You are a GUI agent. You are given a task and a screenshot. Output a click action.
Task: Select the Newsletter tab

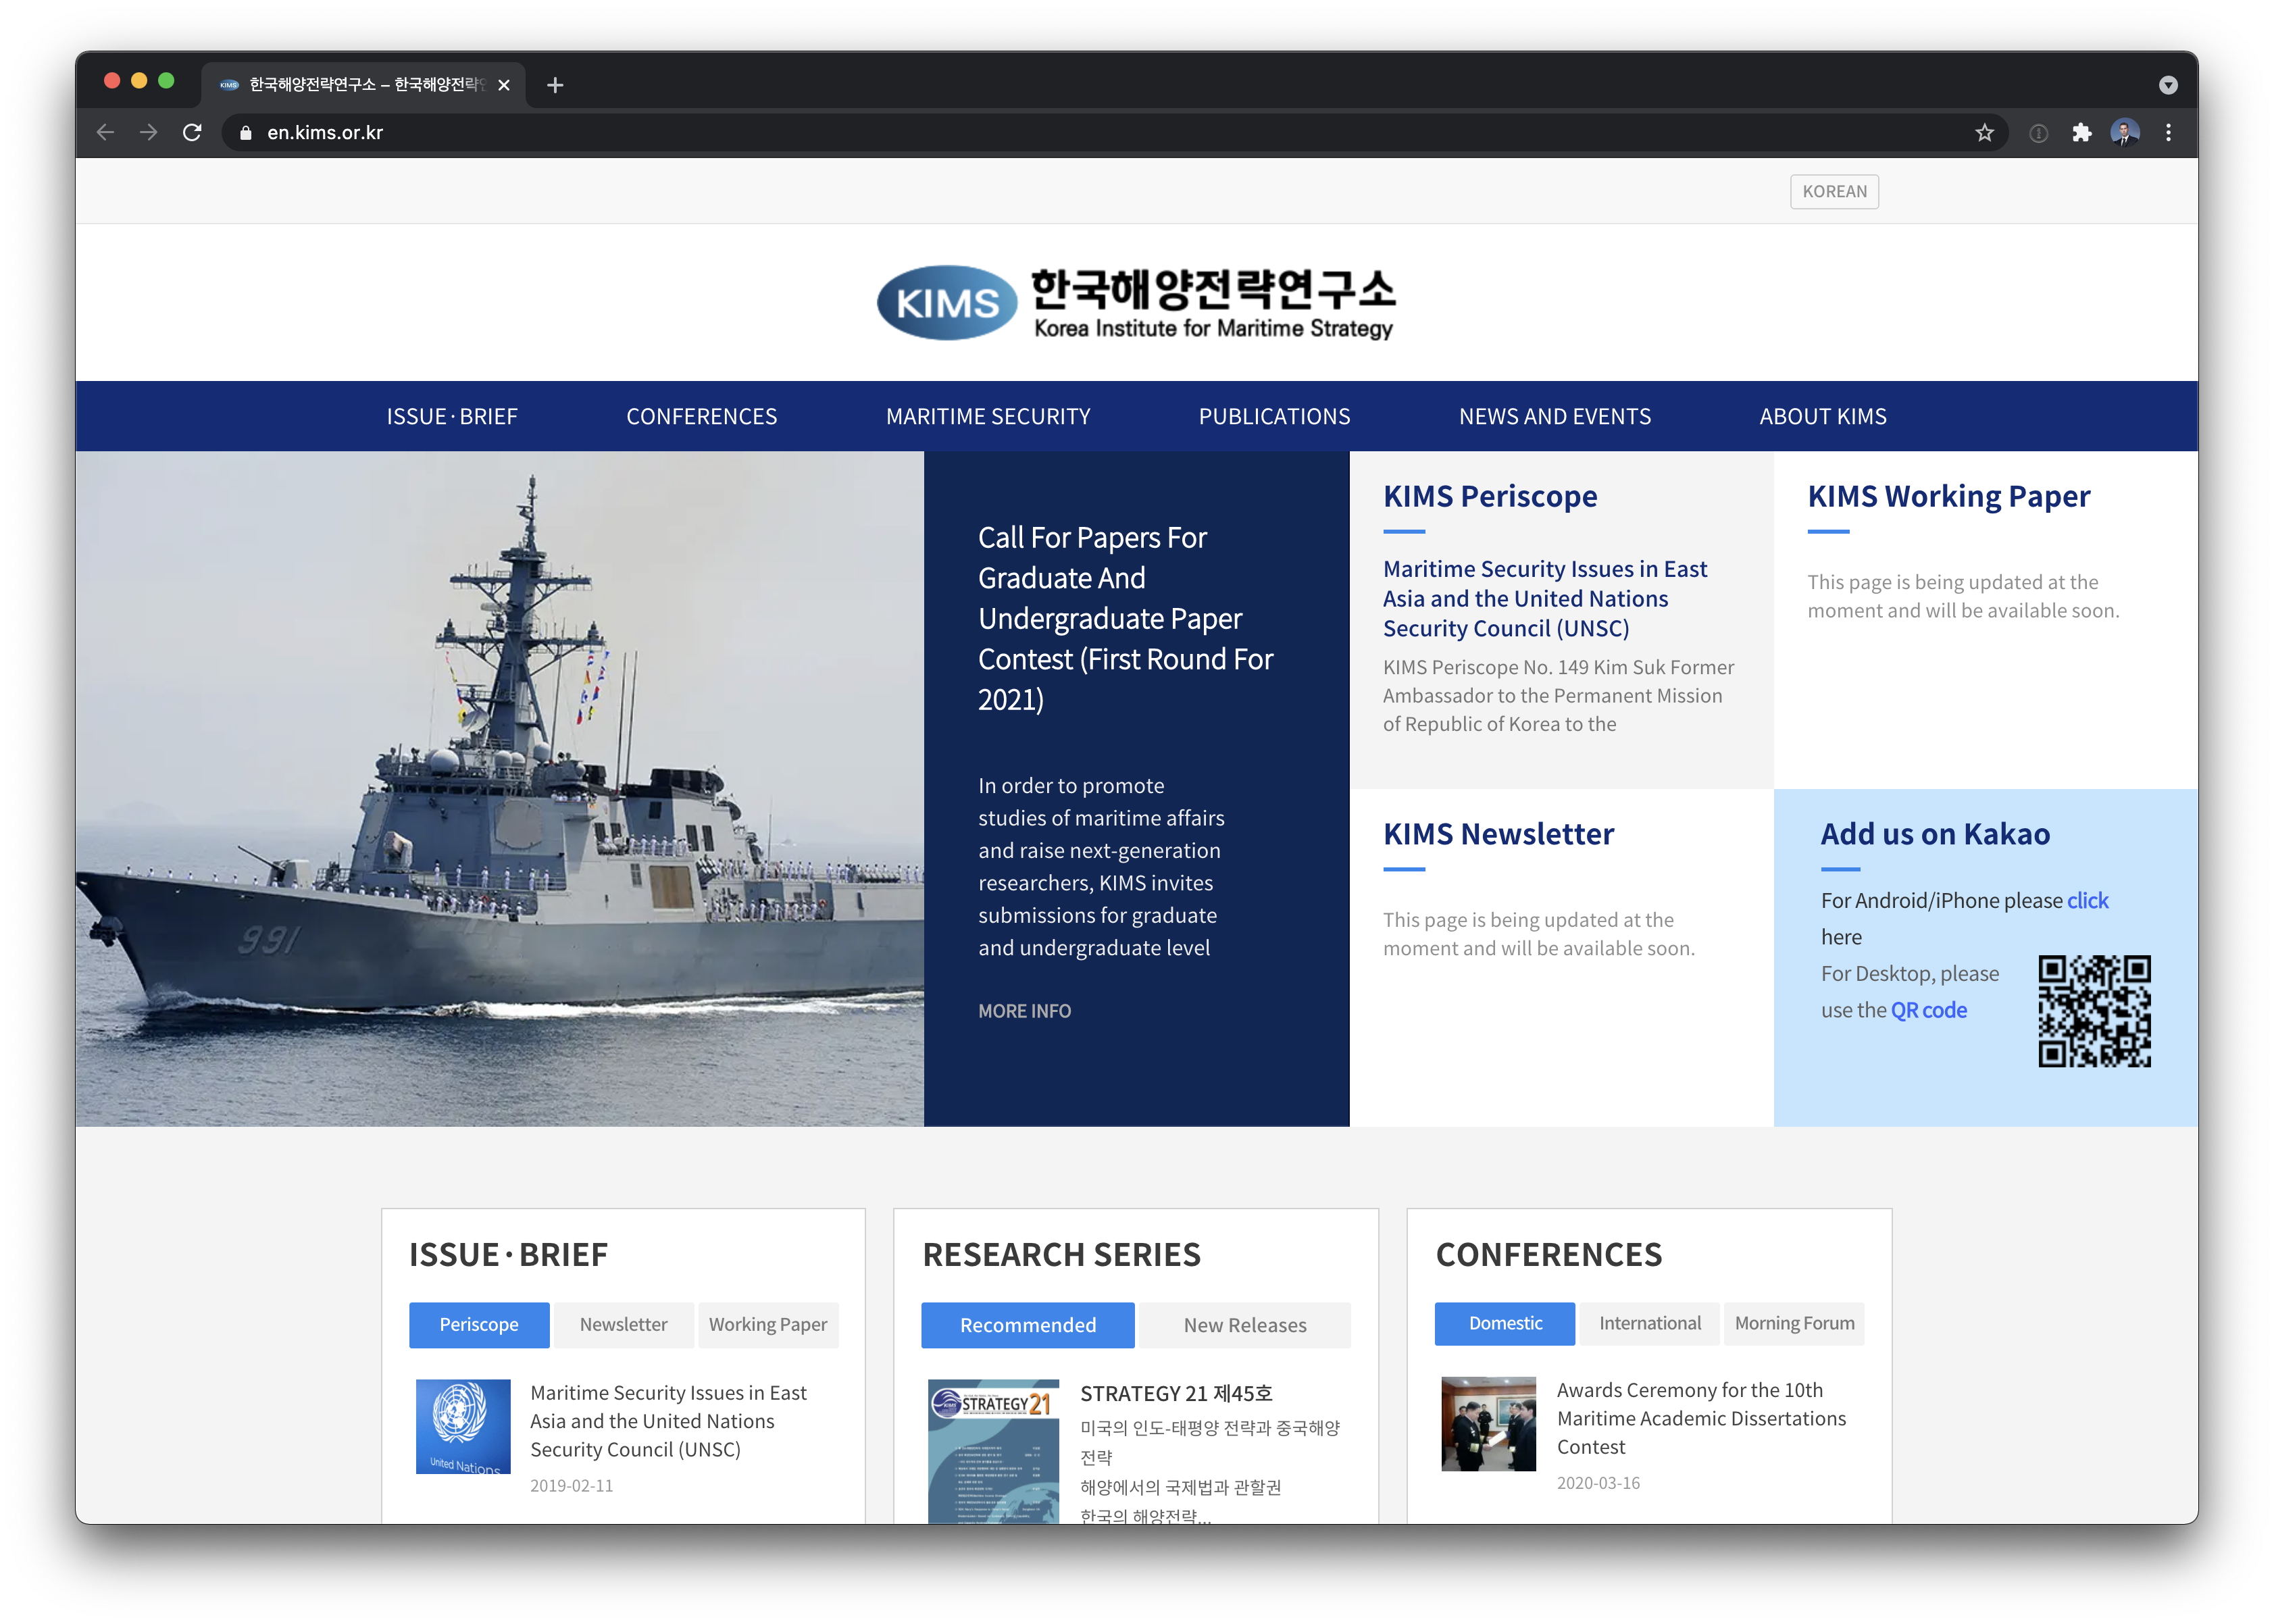624,1325
